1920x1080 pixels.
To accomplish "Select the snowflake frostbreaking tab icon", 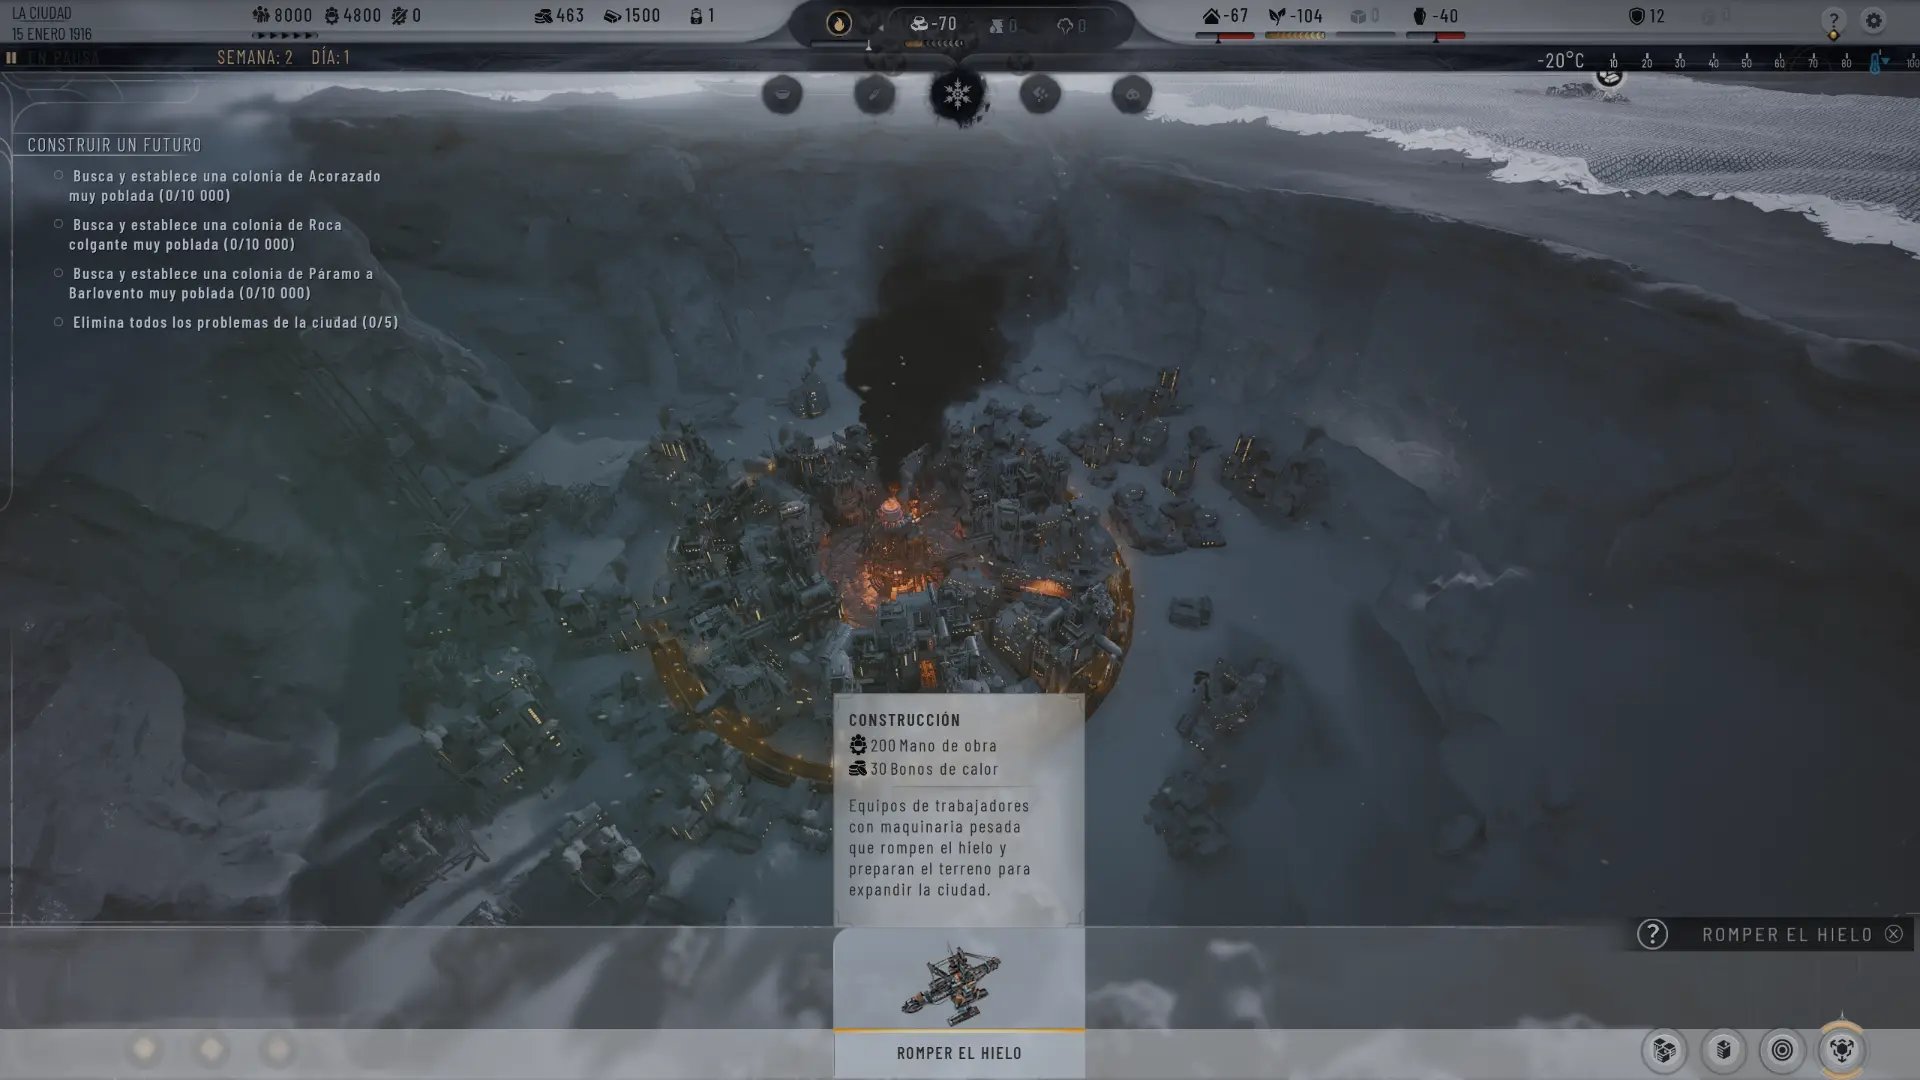I will (x=958, y=94).
